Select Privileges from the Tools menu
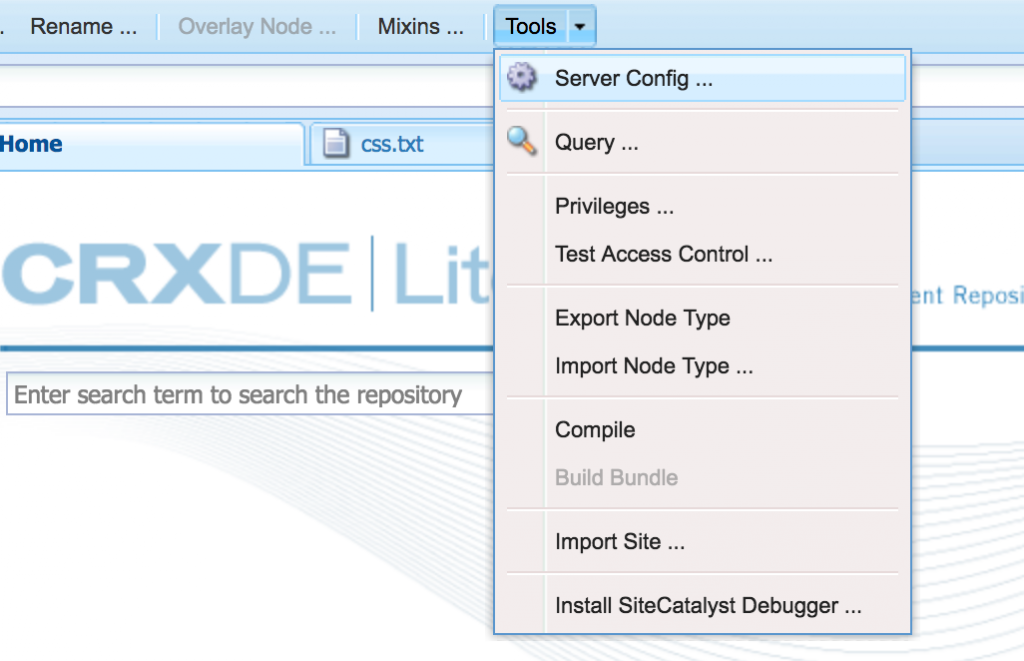This screenshot has height=661, width=1024. (x=614, y=206)
